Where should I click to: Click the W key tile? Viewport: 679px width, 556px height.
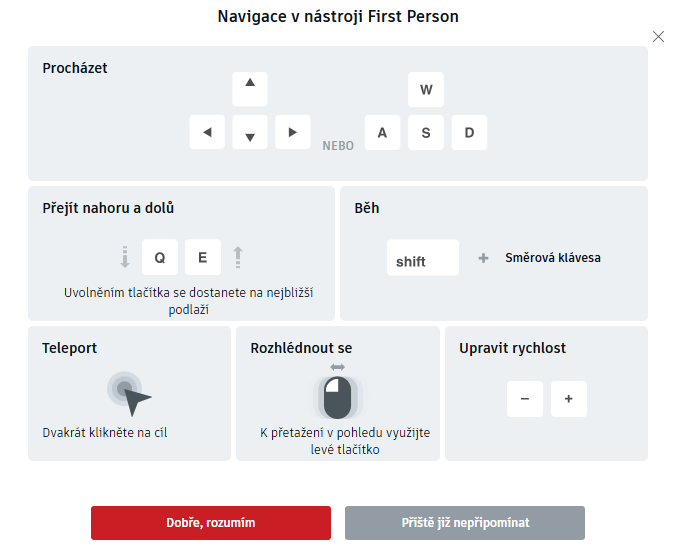click(x=426, y=90)
